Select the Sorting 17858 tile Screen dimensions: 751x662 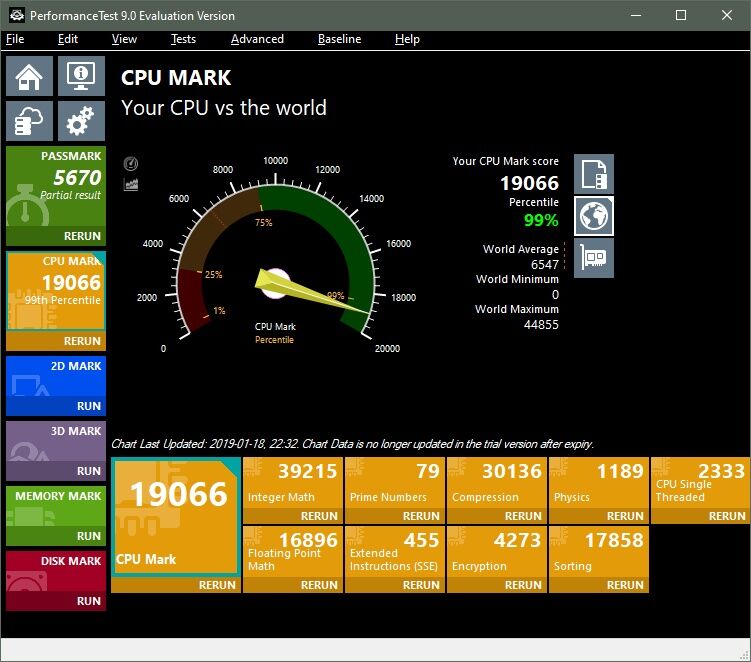(x=599, y=552)
